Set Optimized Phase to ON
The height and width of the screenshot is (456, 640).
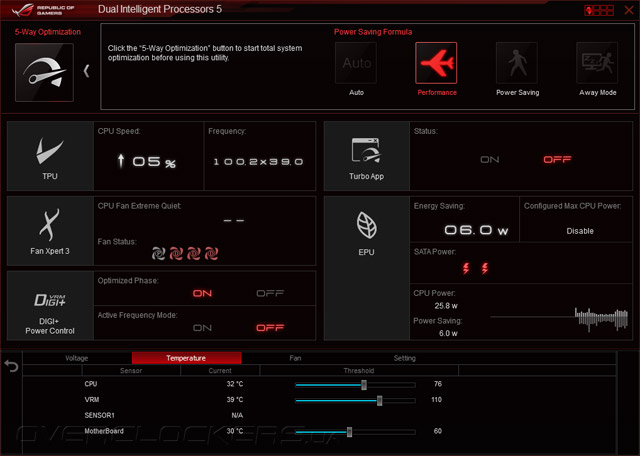pyautogui.click(x=202, y=294)
